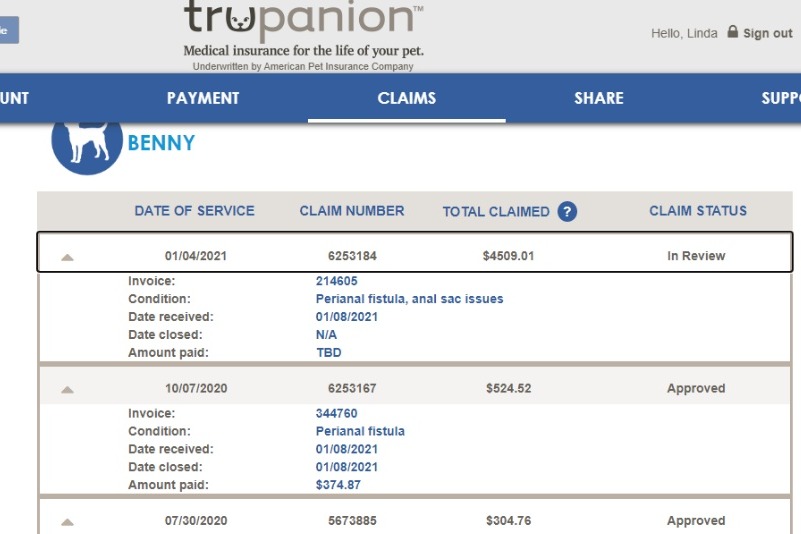Click the Claim Number column header
801x534 pixels.
tap(352, 211)
